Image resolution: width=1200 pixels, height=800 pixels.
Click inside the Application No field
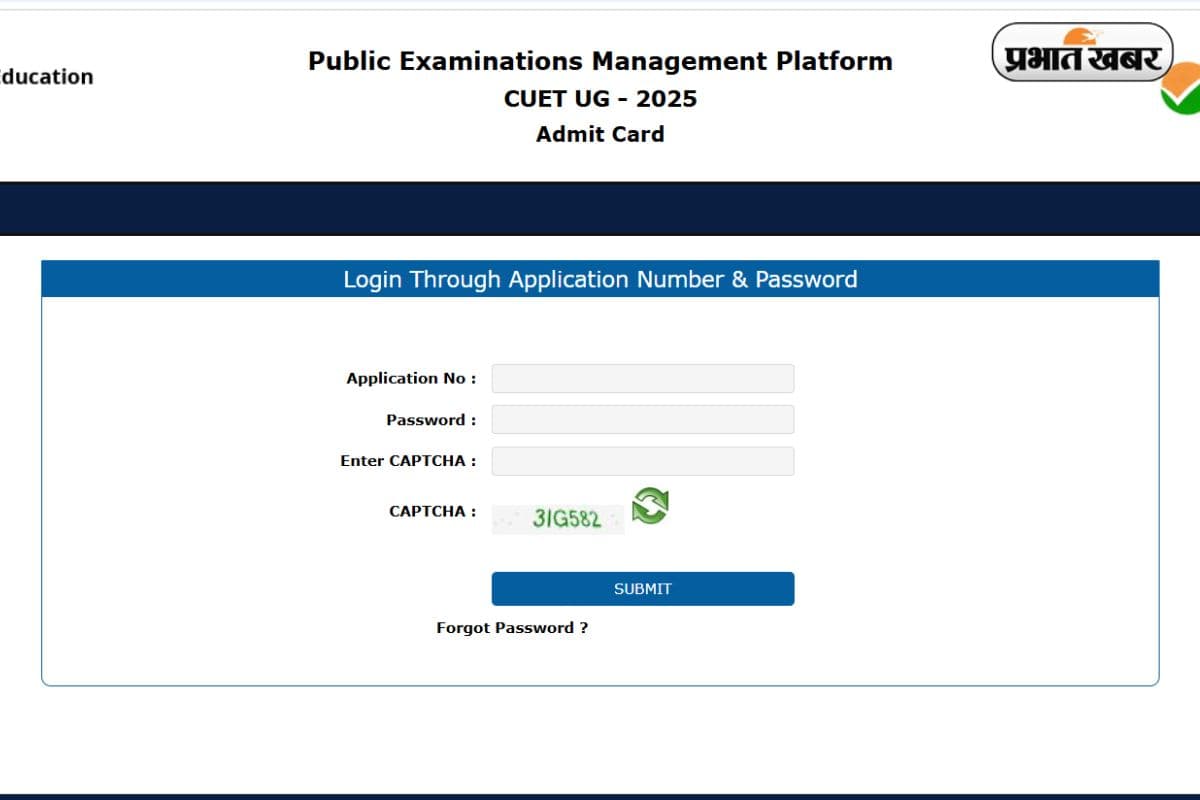tap(642, 378)
